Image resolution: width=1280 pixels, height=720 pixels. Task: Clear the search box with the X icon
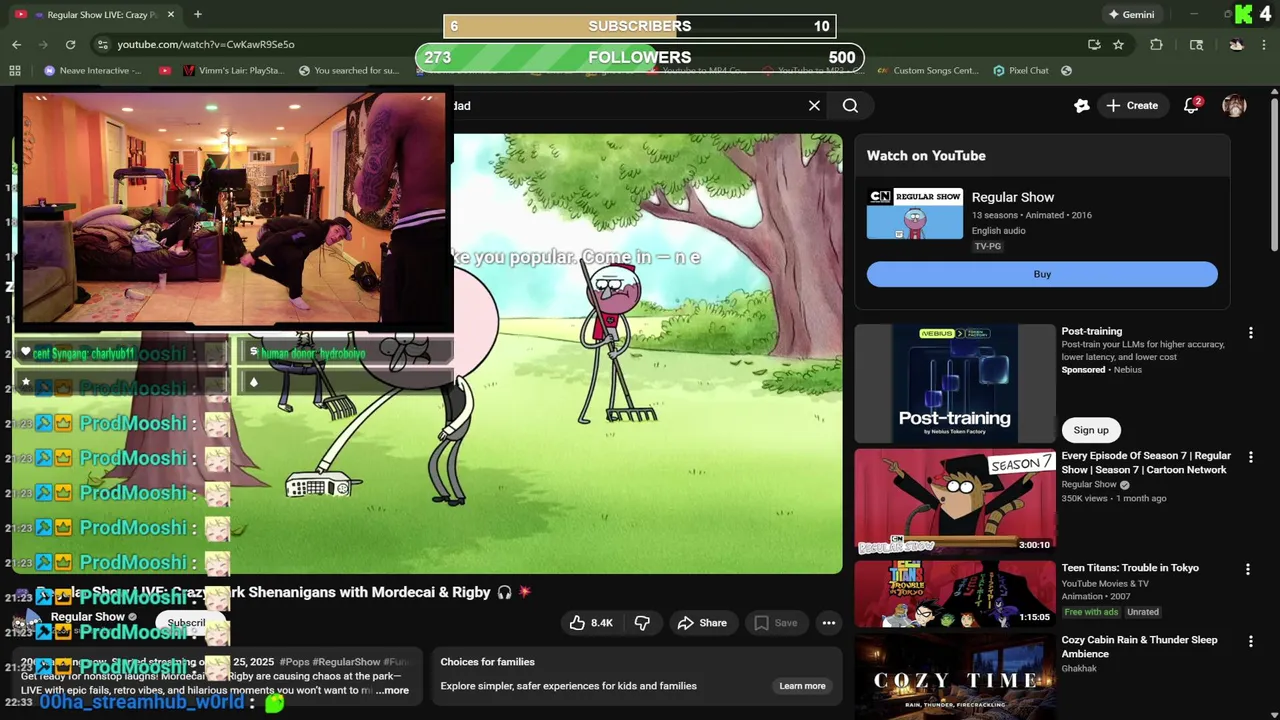[x=814, y=106]
